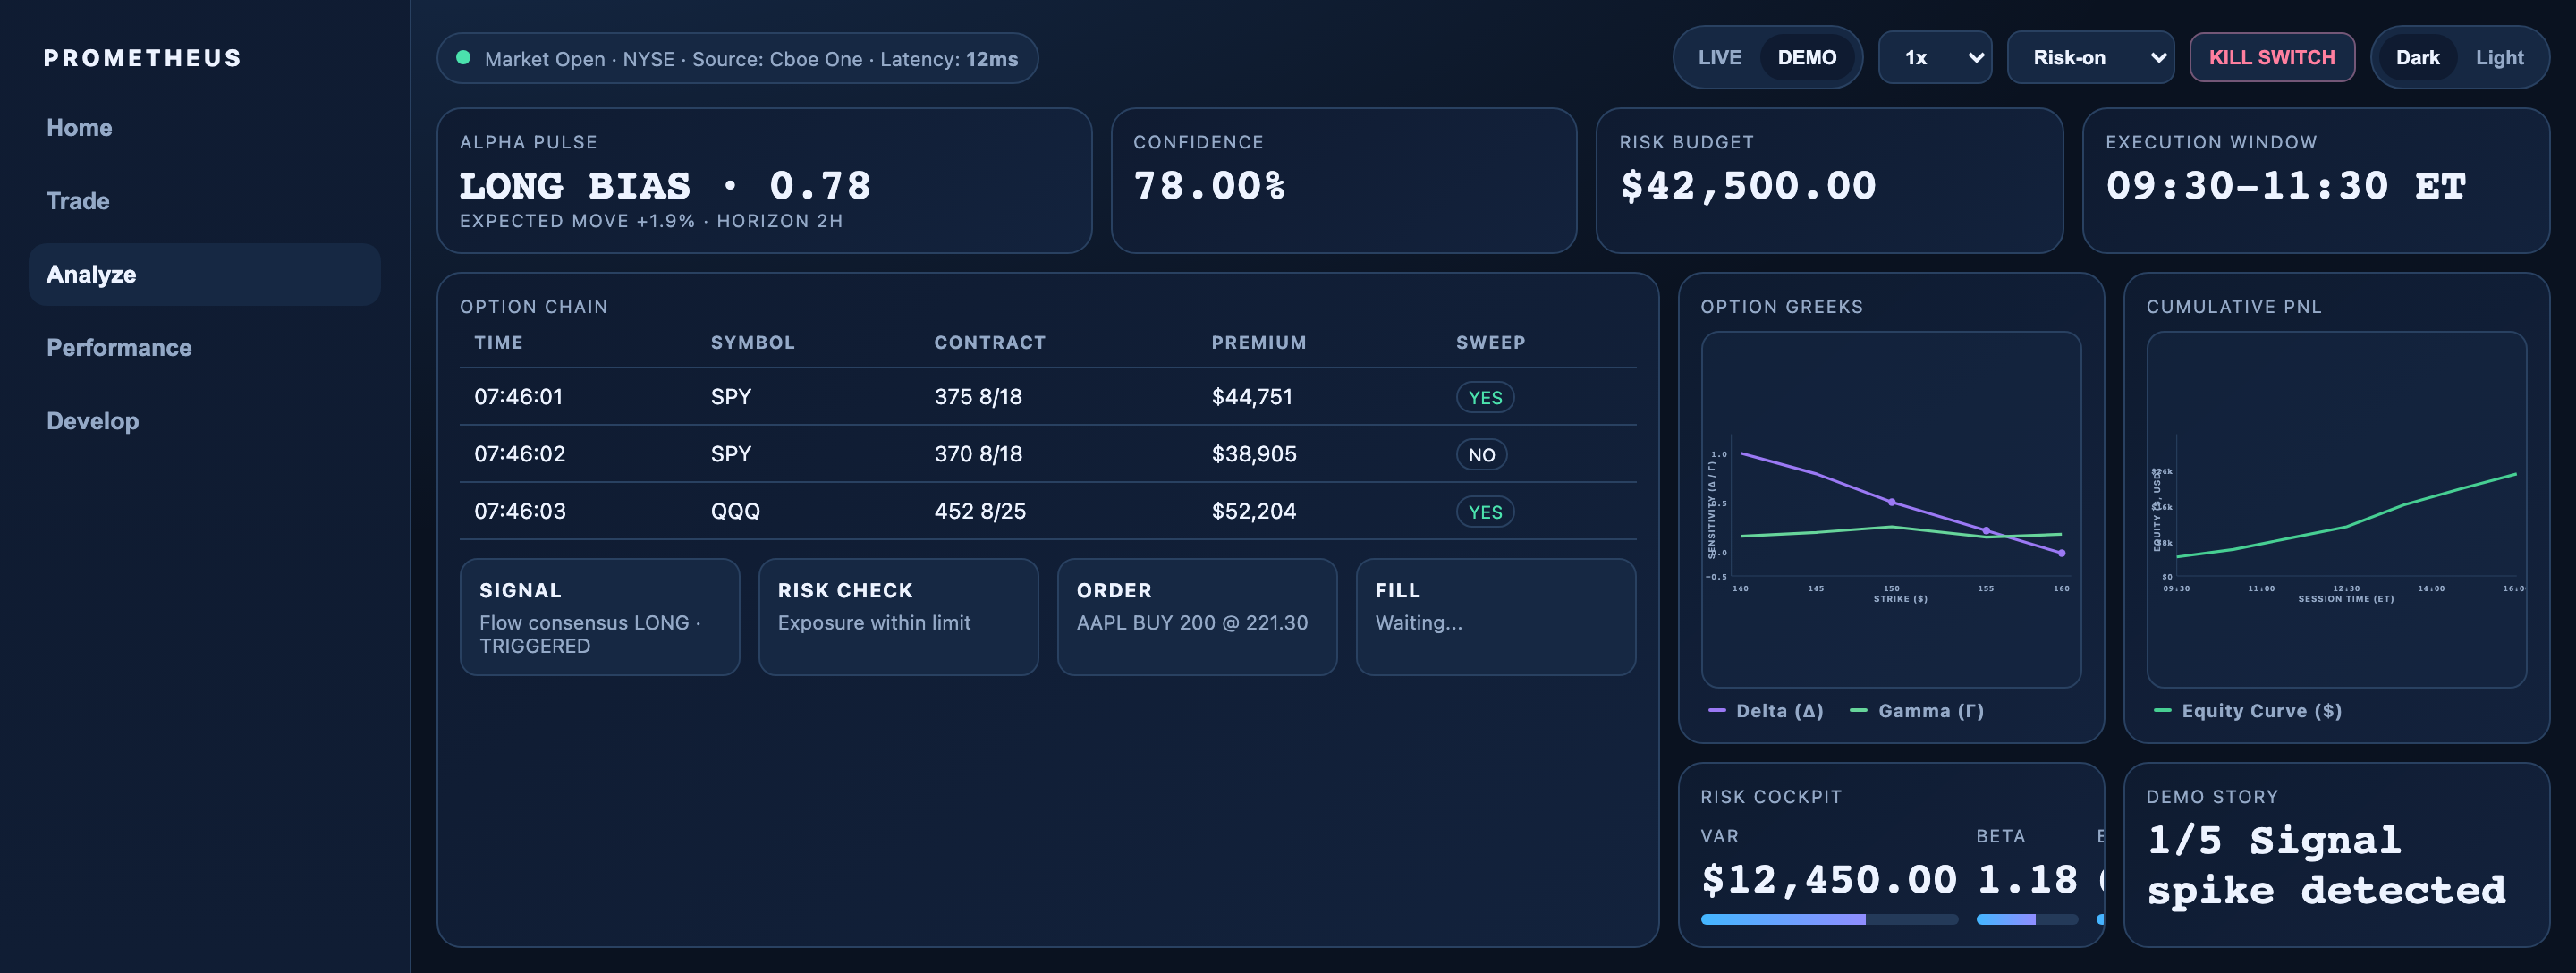Click the Risk Budget $42,500.00 value

point(1748,186)
